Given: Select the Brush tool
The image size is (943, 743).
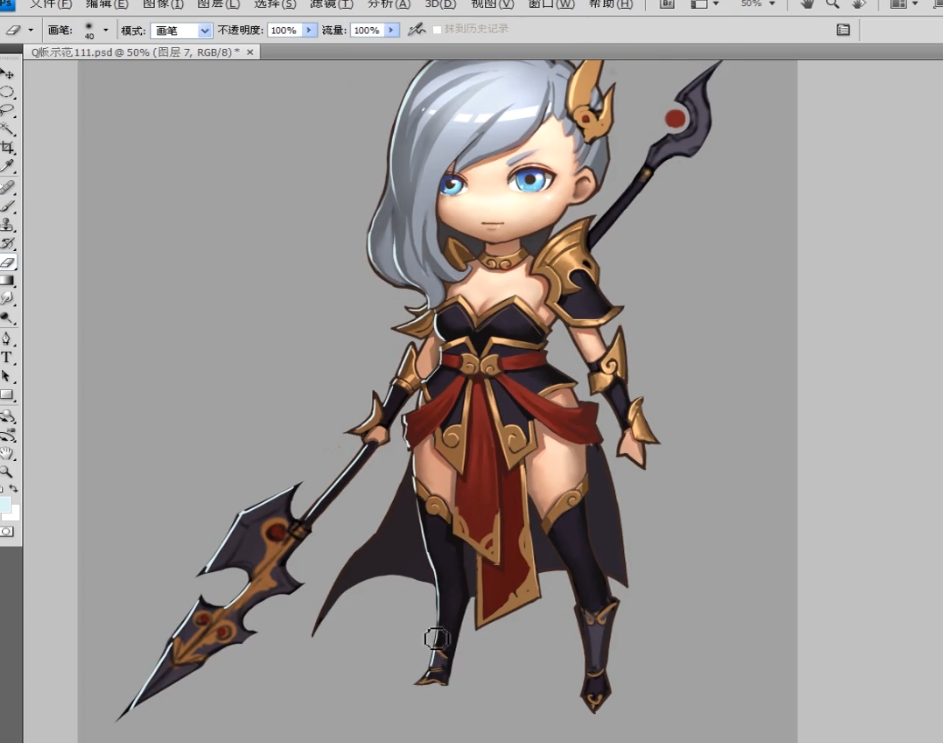Looking at the screenshot, I should click(x=7, y=206).
